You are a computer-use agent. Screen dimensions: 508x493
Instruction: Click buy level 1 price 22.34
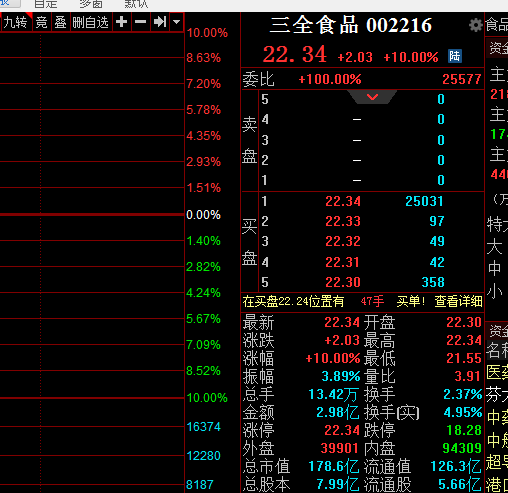[343, 201]
